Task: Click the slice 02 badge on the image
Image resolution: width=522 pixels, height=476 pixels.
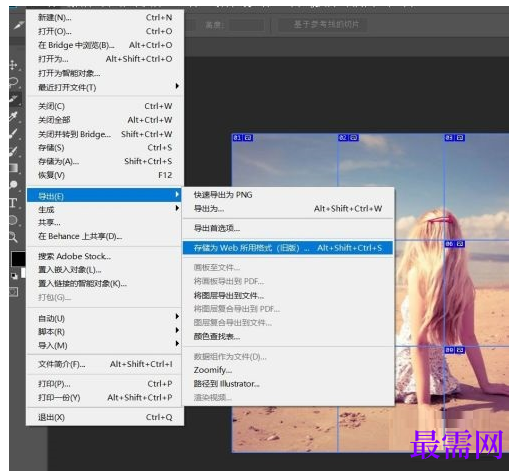Action: coord(348,138)
